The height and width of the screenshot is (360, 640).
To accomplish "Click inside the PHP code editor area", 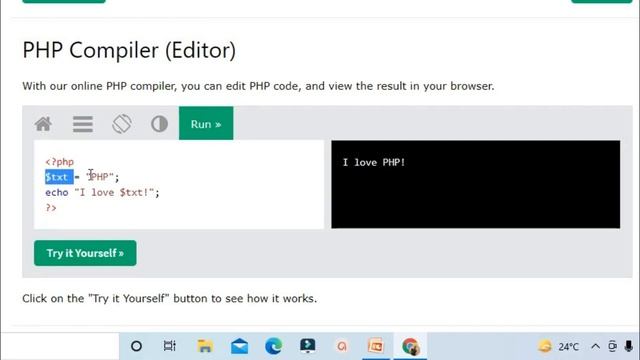I will click(x=179, y=184).
